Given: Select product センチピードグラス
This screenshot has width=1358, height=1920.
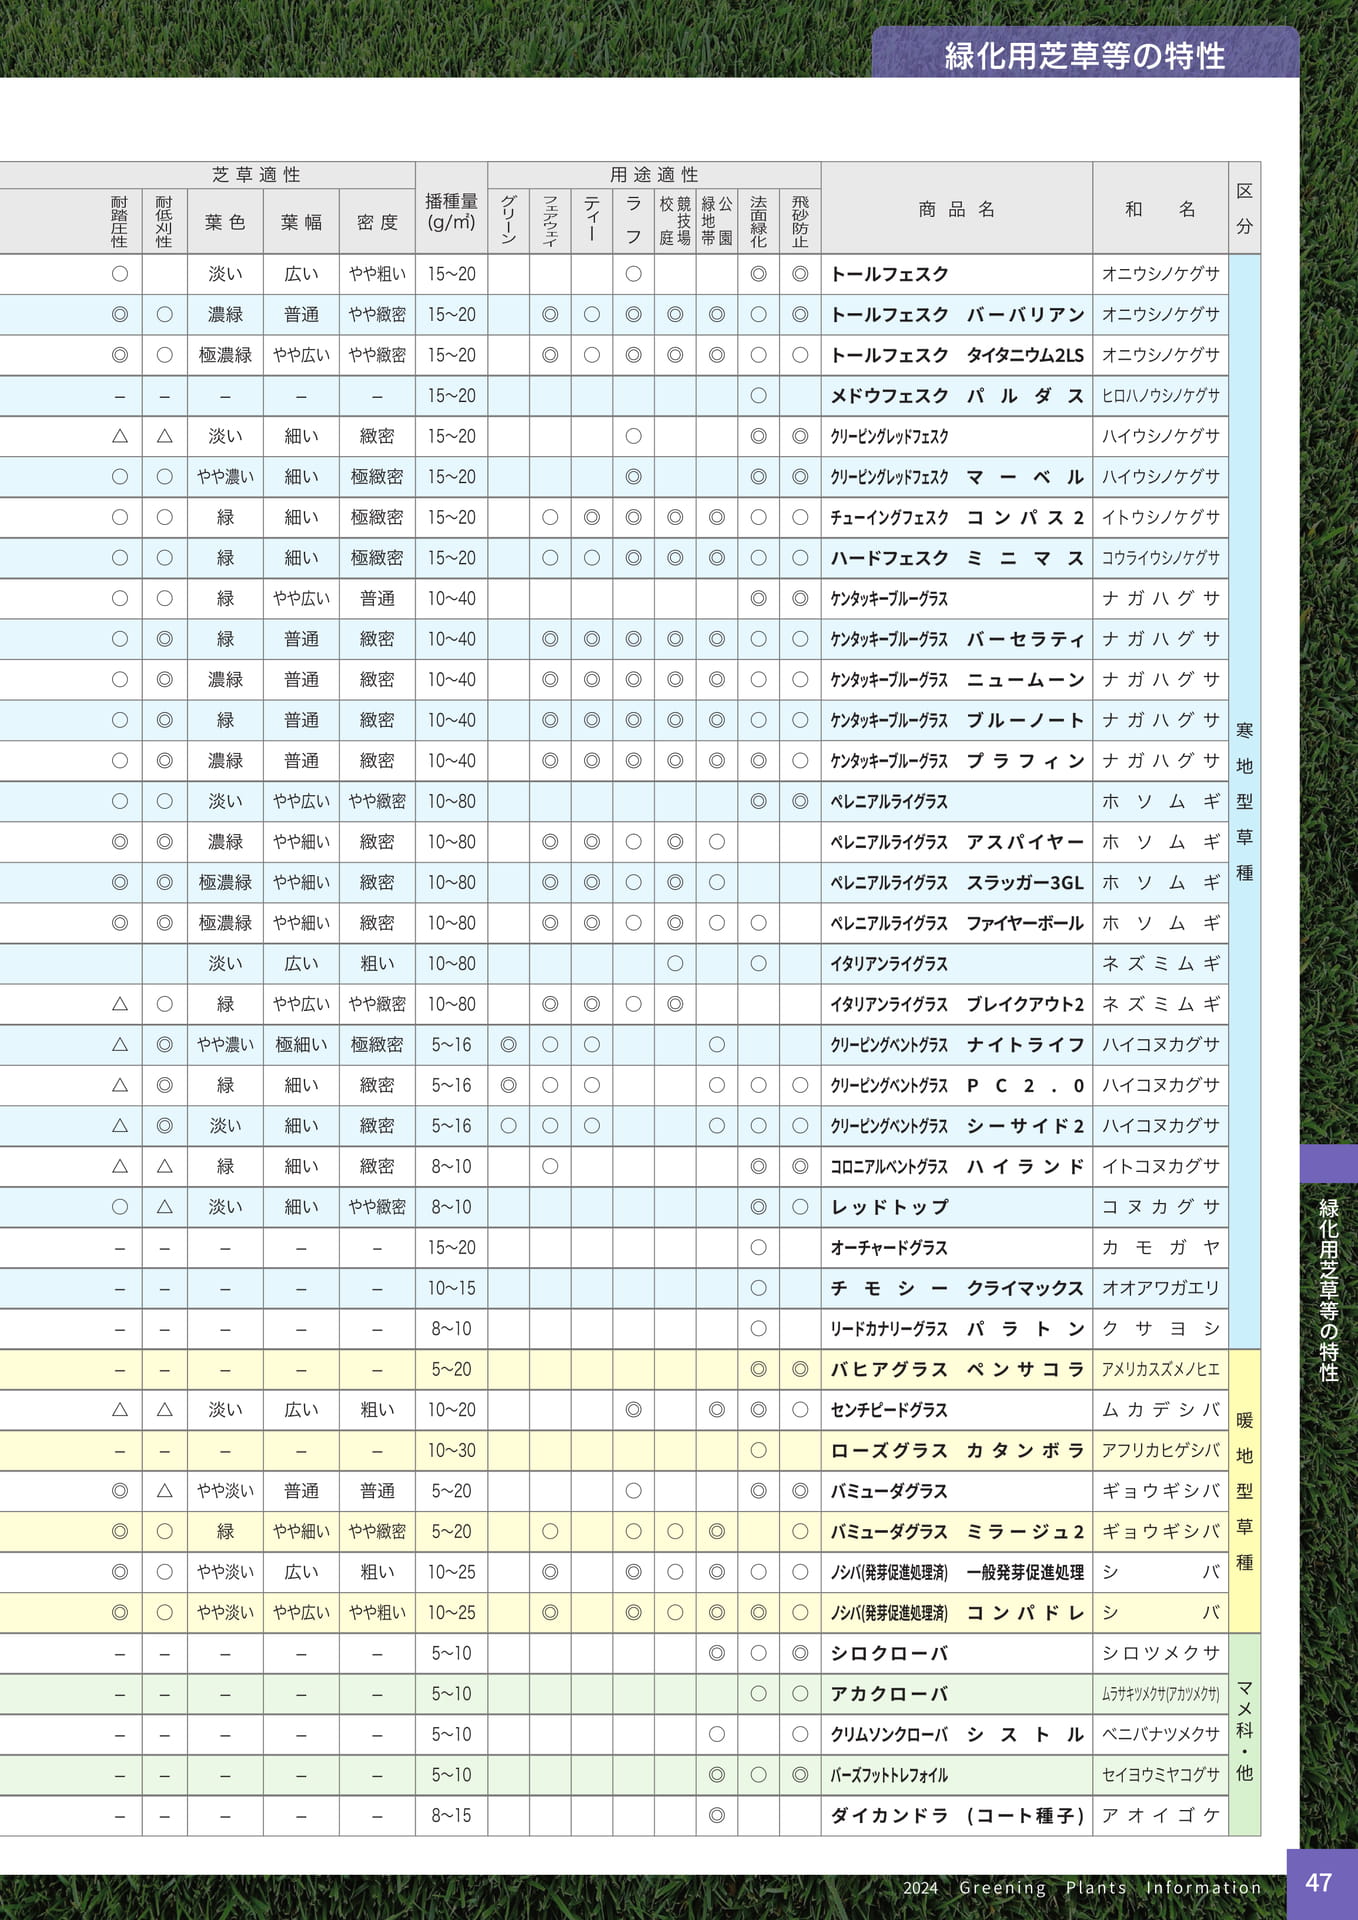Looking at the screenshot, I should click(x=889, y=1410).
